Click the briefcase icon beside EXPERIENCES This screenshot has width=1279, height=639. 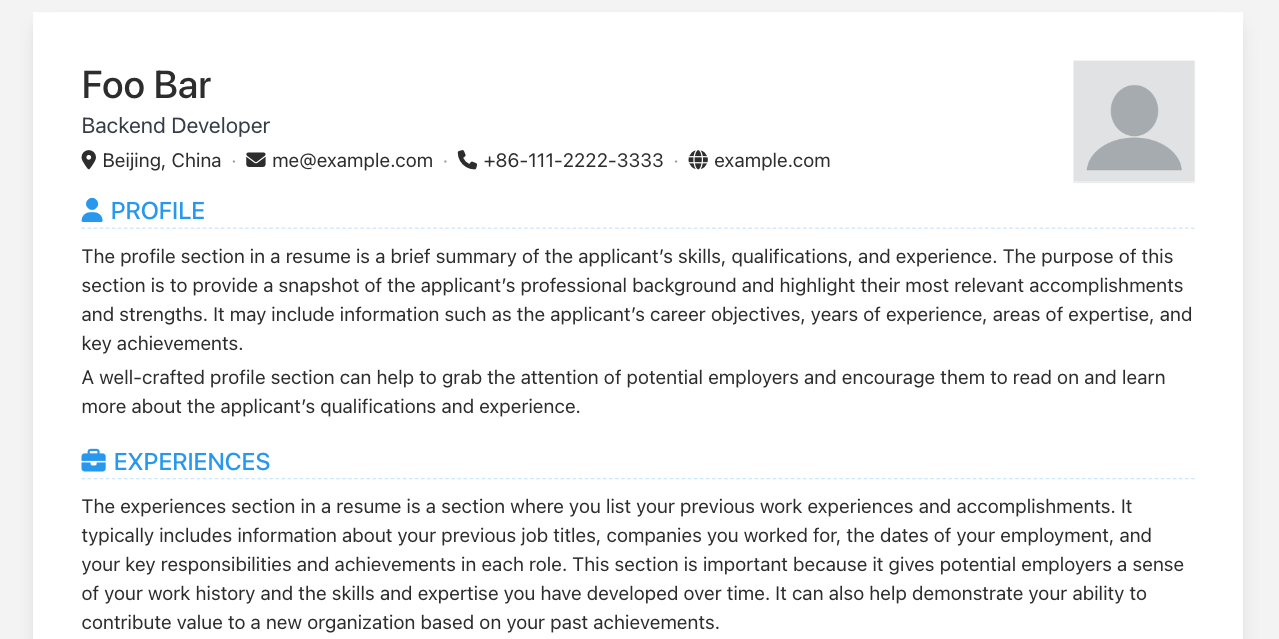tap(93, 461)
